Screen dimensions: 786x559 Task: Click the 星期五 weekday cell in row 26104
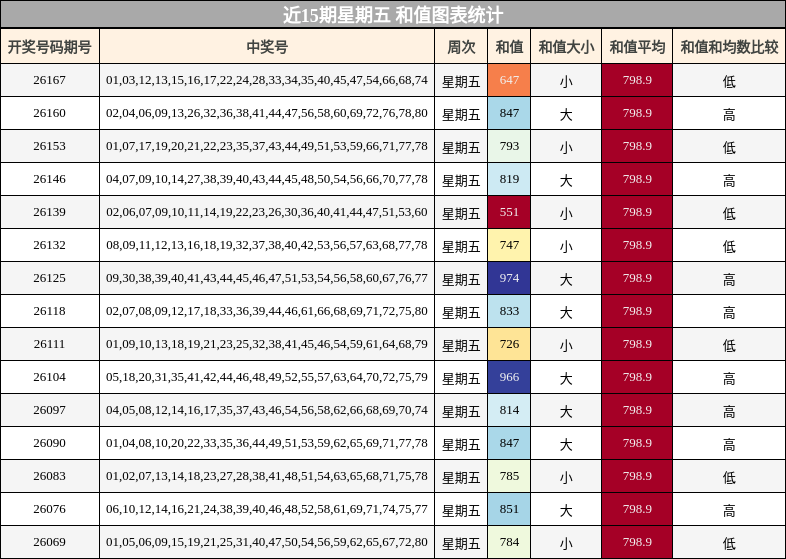click(461, 379)
